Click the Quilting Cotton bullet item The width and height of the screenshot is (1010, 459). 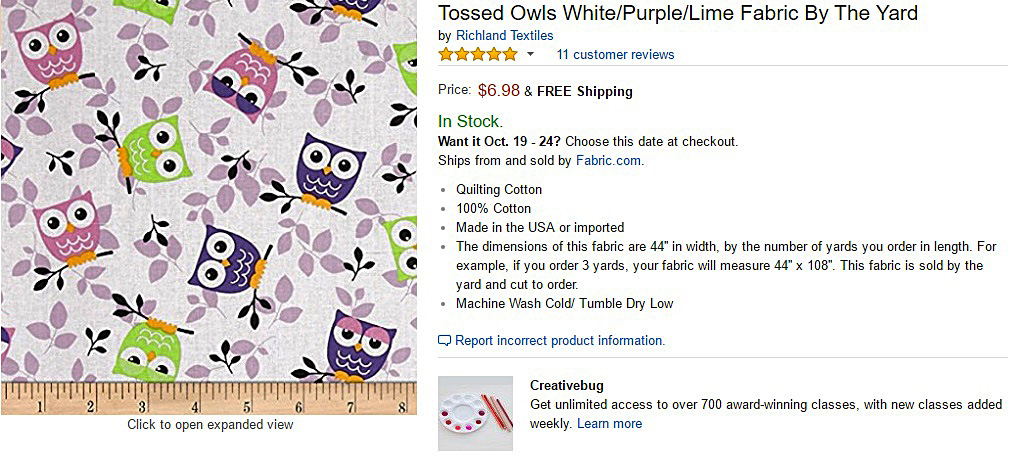[x=498, y=189]
